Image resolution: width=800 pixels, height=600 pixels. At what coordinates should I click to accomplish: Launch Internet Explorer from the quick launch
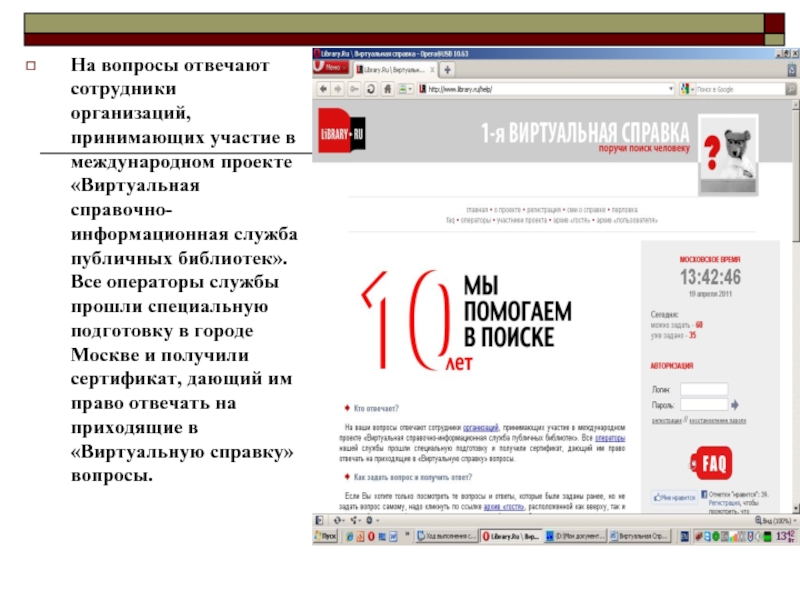point(349,536)
